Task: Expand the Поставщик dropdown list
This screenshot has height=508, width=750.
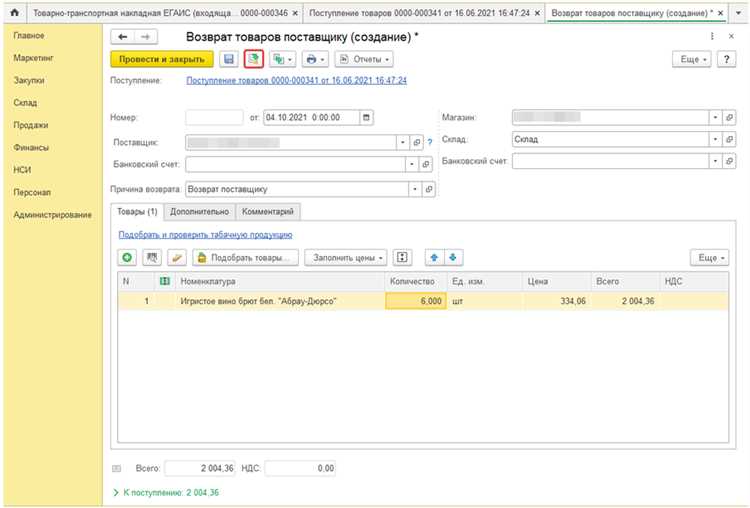Action: tap(403, 142)
